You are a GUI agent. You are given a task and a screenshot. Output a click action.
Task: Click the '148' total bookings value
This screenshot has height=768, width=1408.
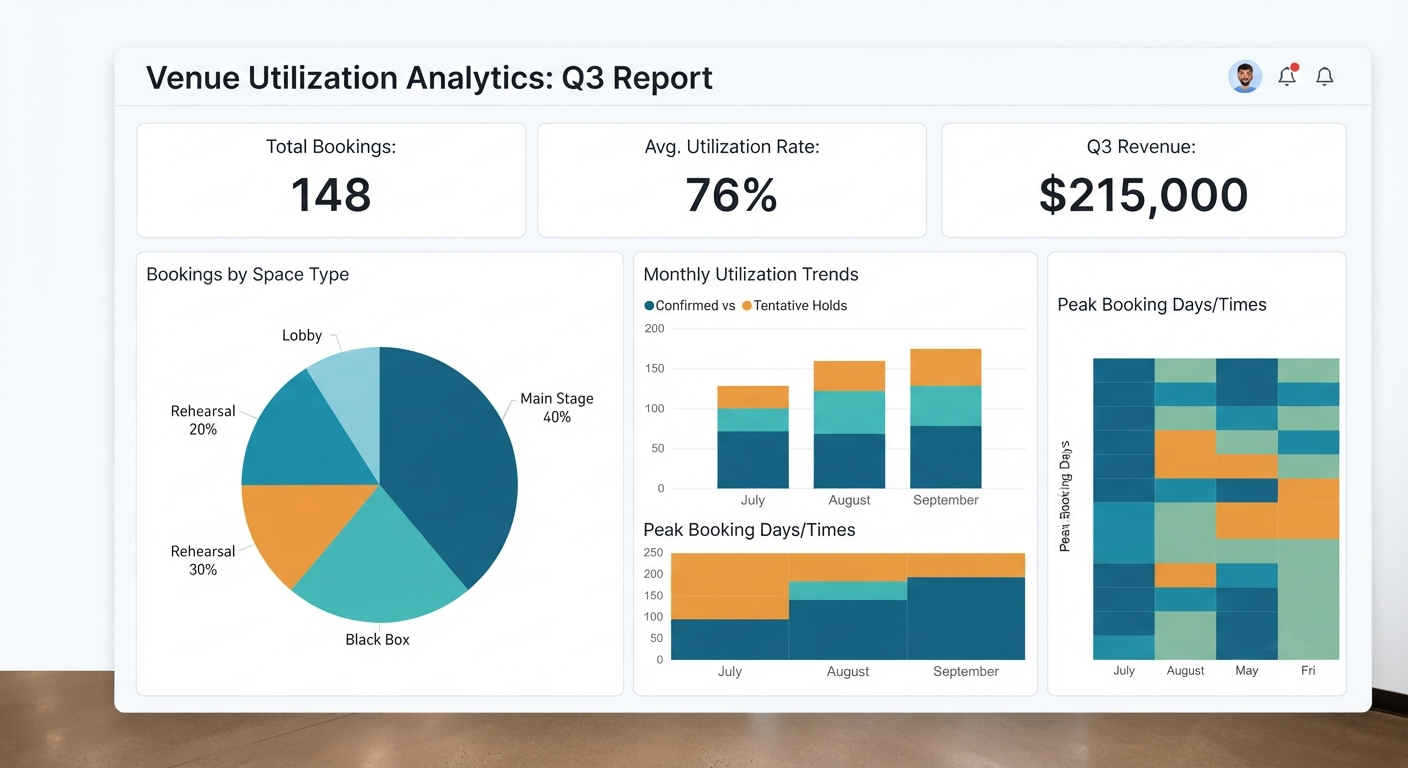pyautogui.click(x=331, y=195)
